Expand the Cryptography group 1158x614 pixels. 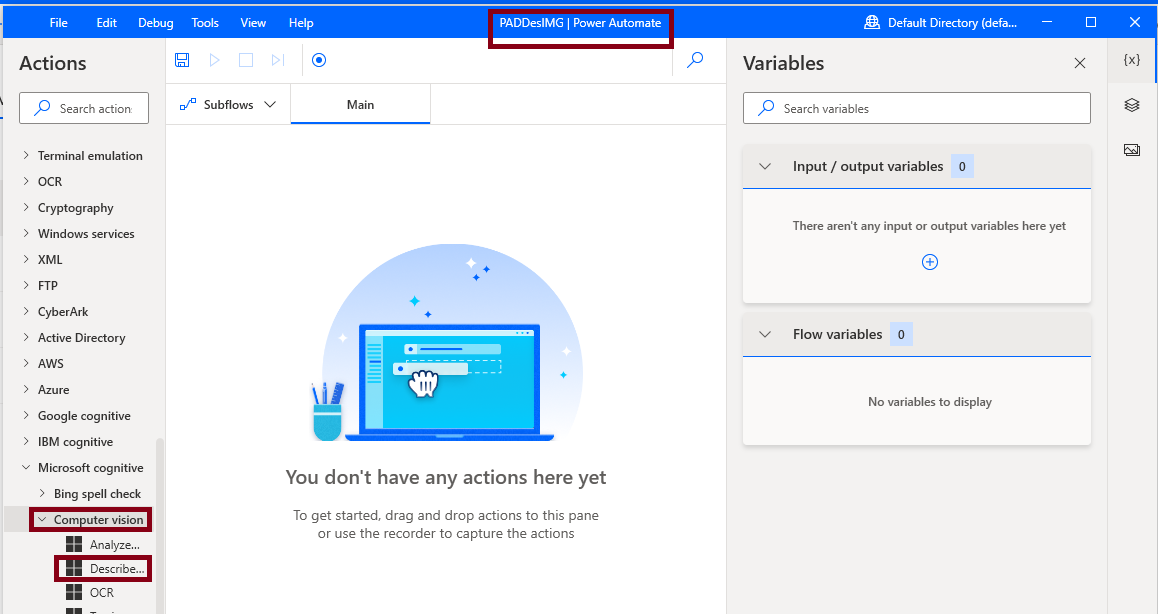(x=27, y=208)
